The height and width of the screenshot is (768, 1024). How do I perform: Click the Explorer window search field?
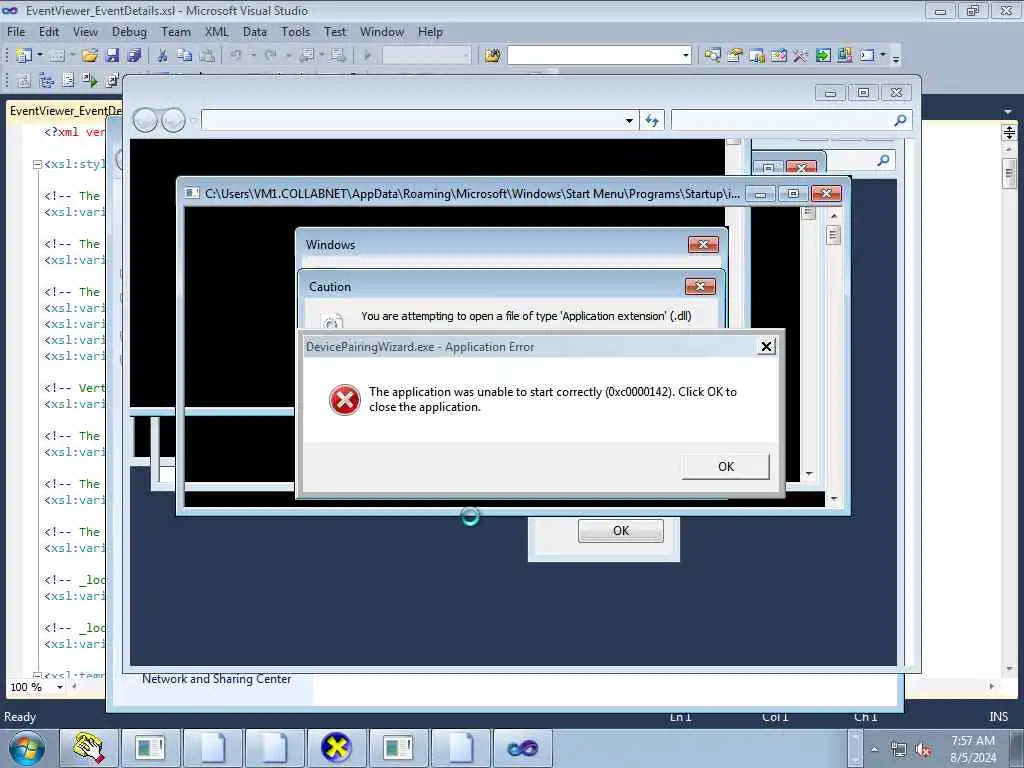(782, 120)
